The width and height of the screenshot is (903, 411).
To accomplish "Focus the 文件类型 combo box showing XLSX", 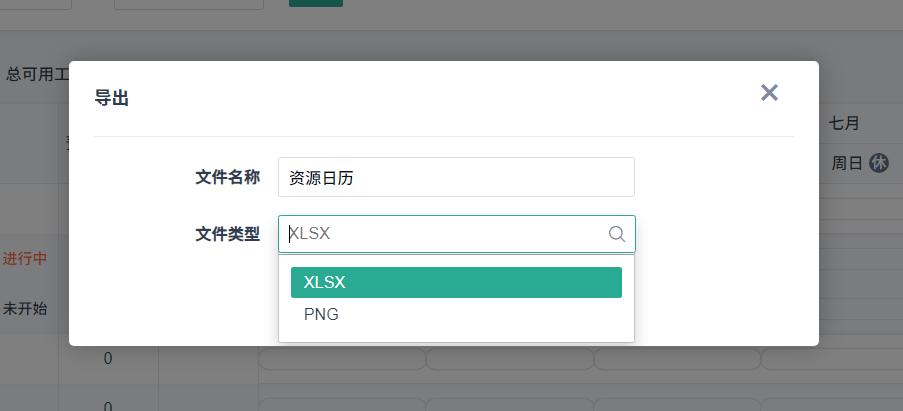I will [x=445, y=234].
